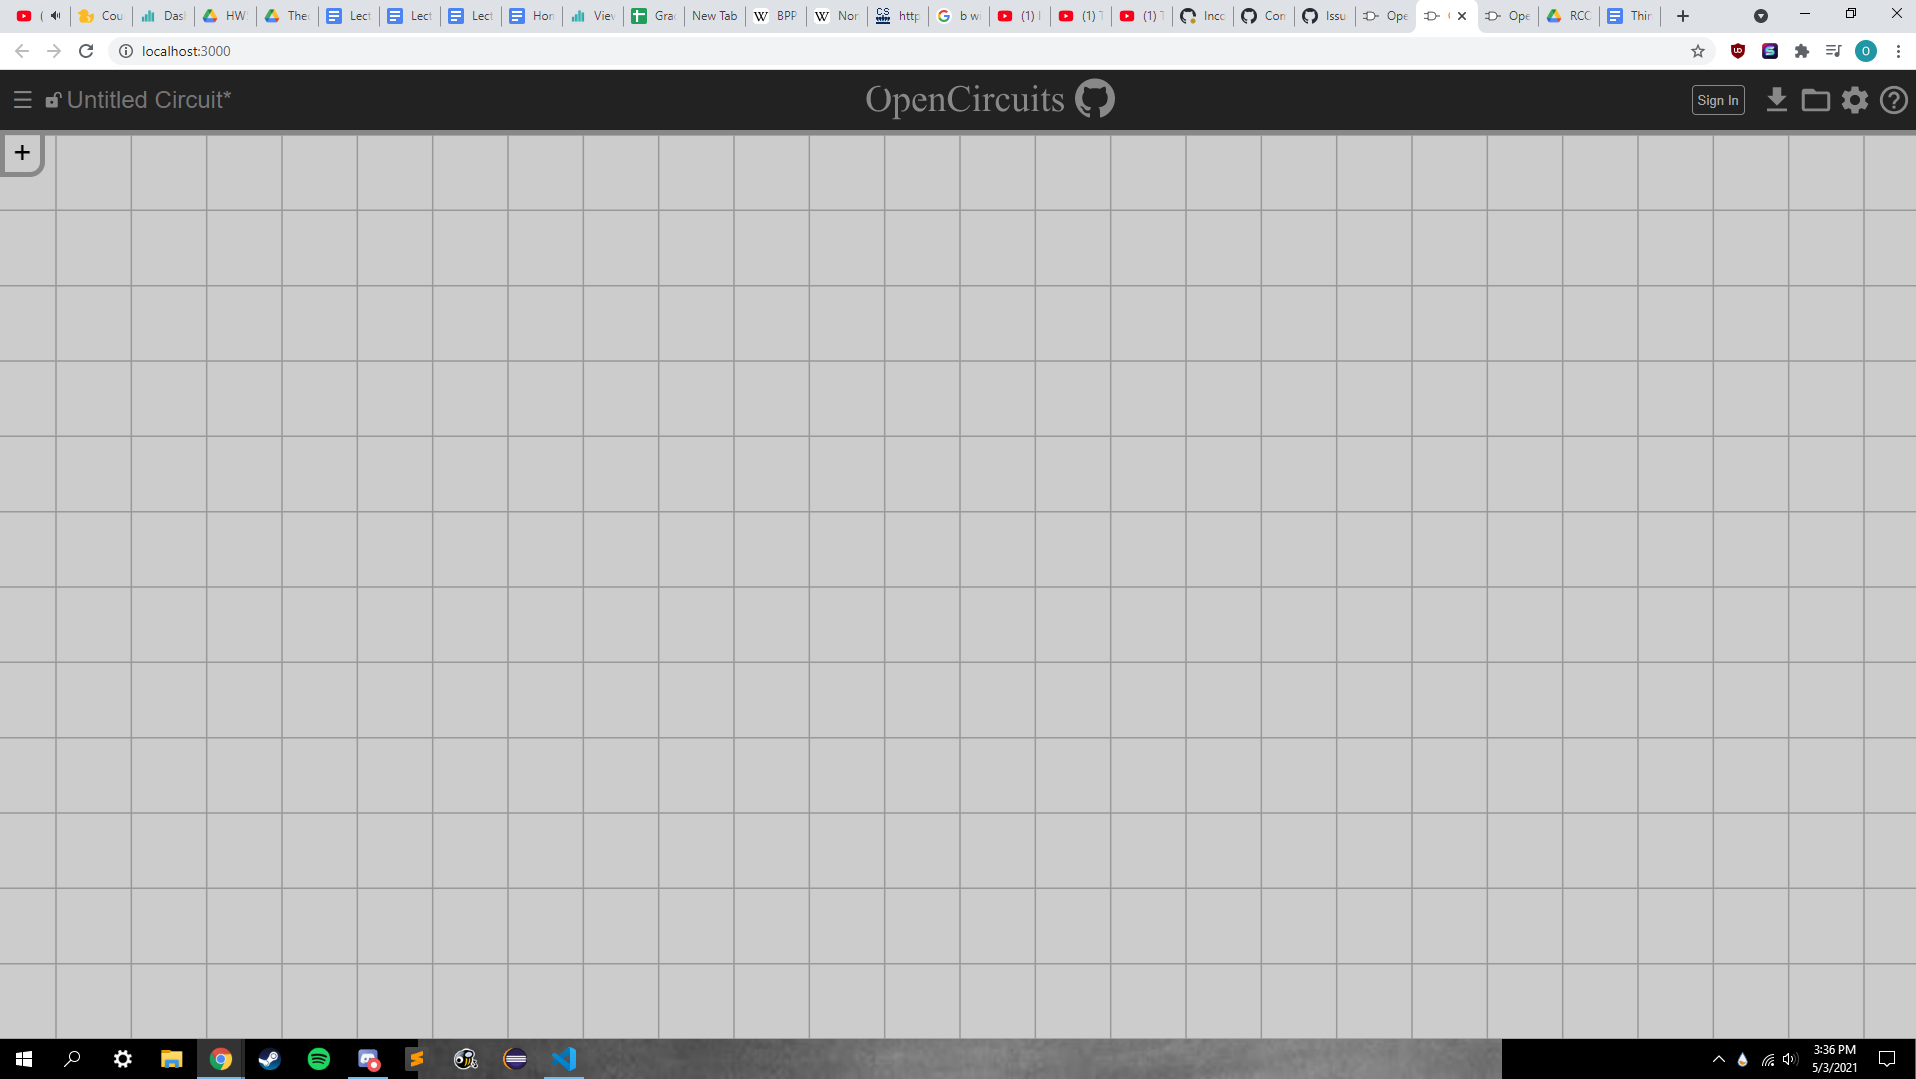The width and height of the screenshot is (1916, 1079).
Task: Toggle the circuit lock next to the title
Action: point(53,99)
